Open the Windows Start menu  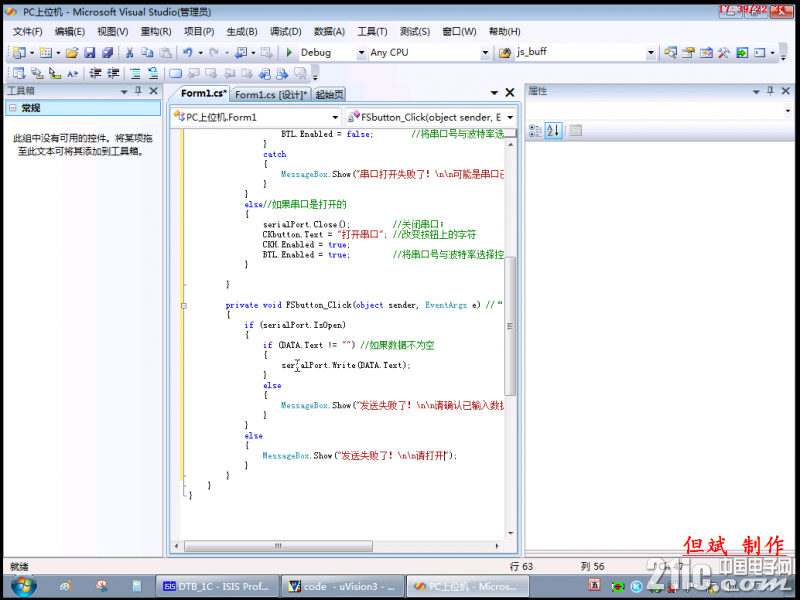[x=24, y=586]
